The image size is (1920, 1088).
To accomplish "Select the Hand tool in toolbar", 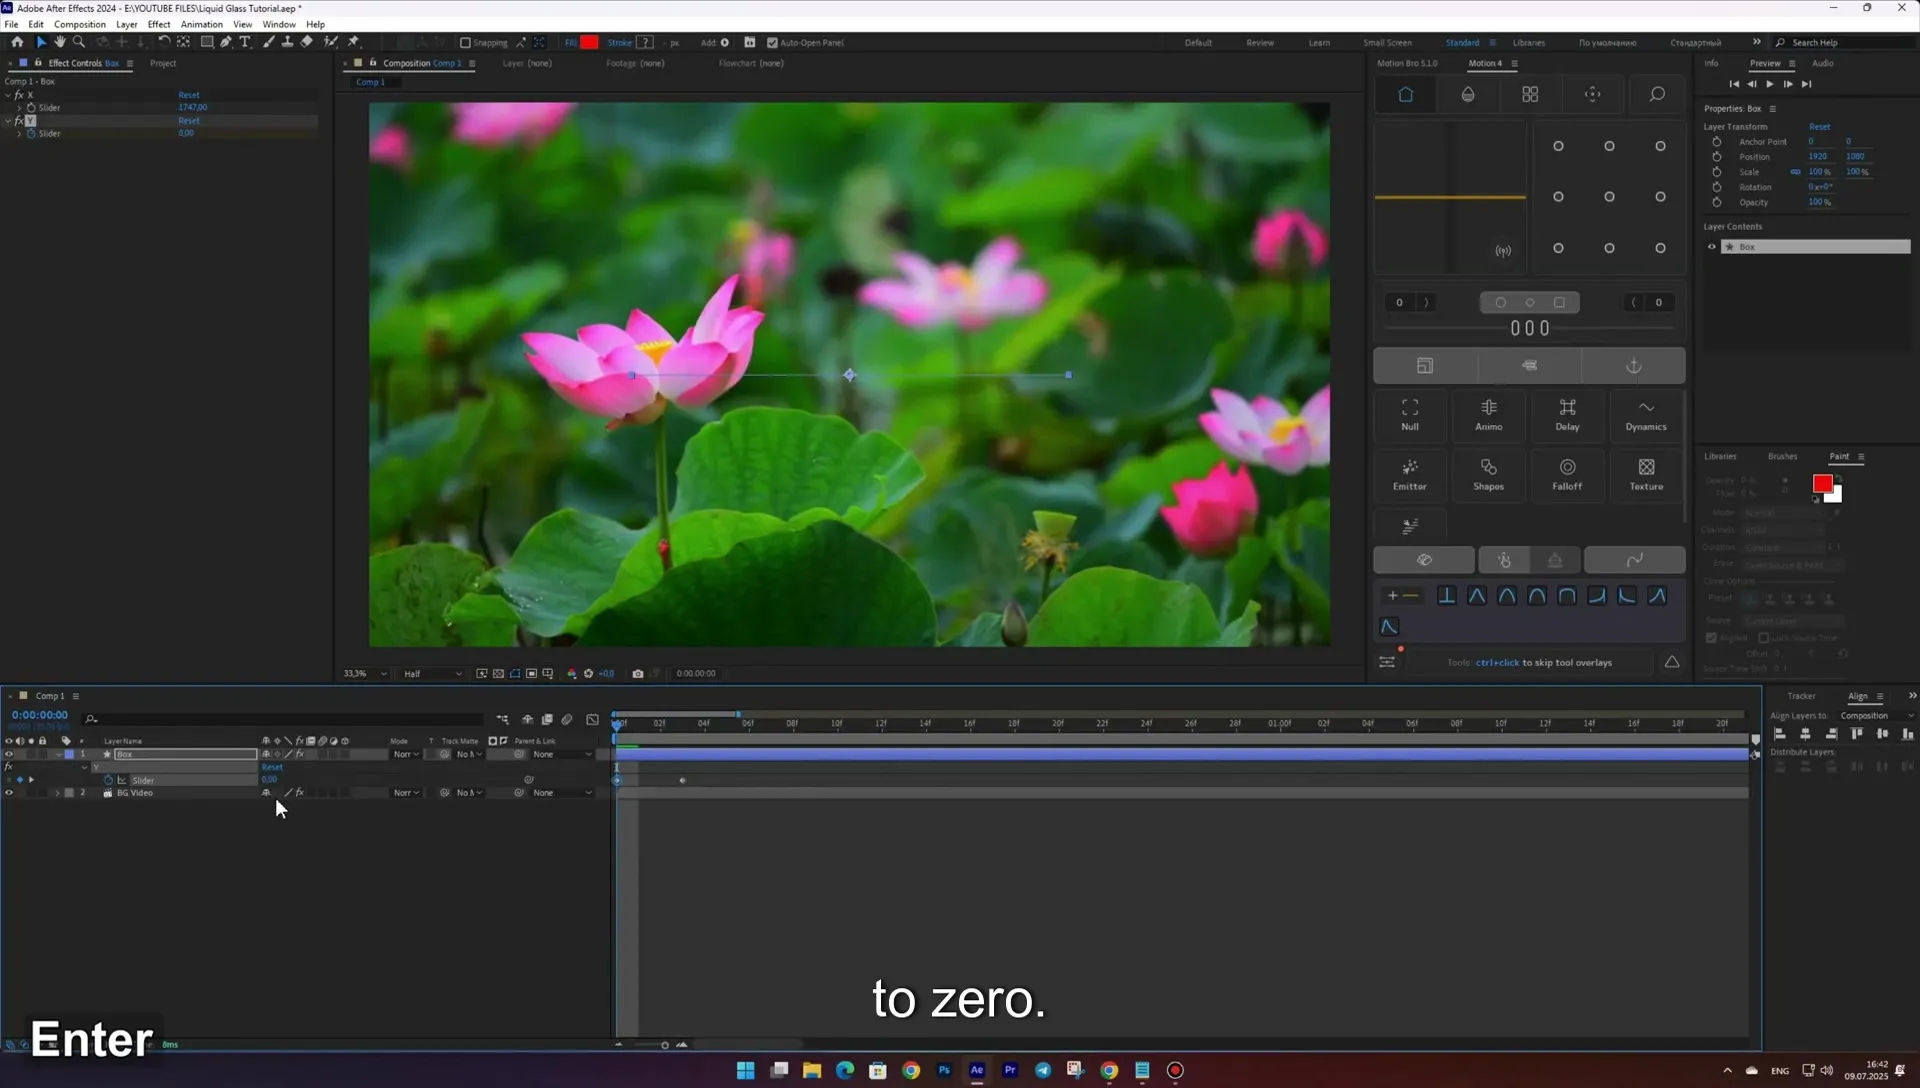I will pyautogui.click(x=60, y=42).
